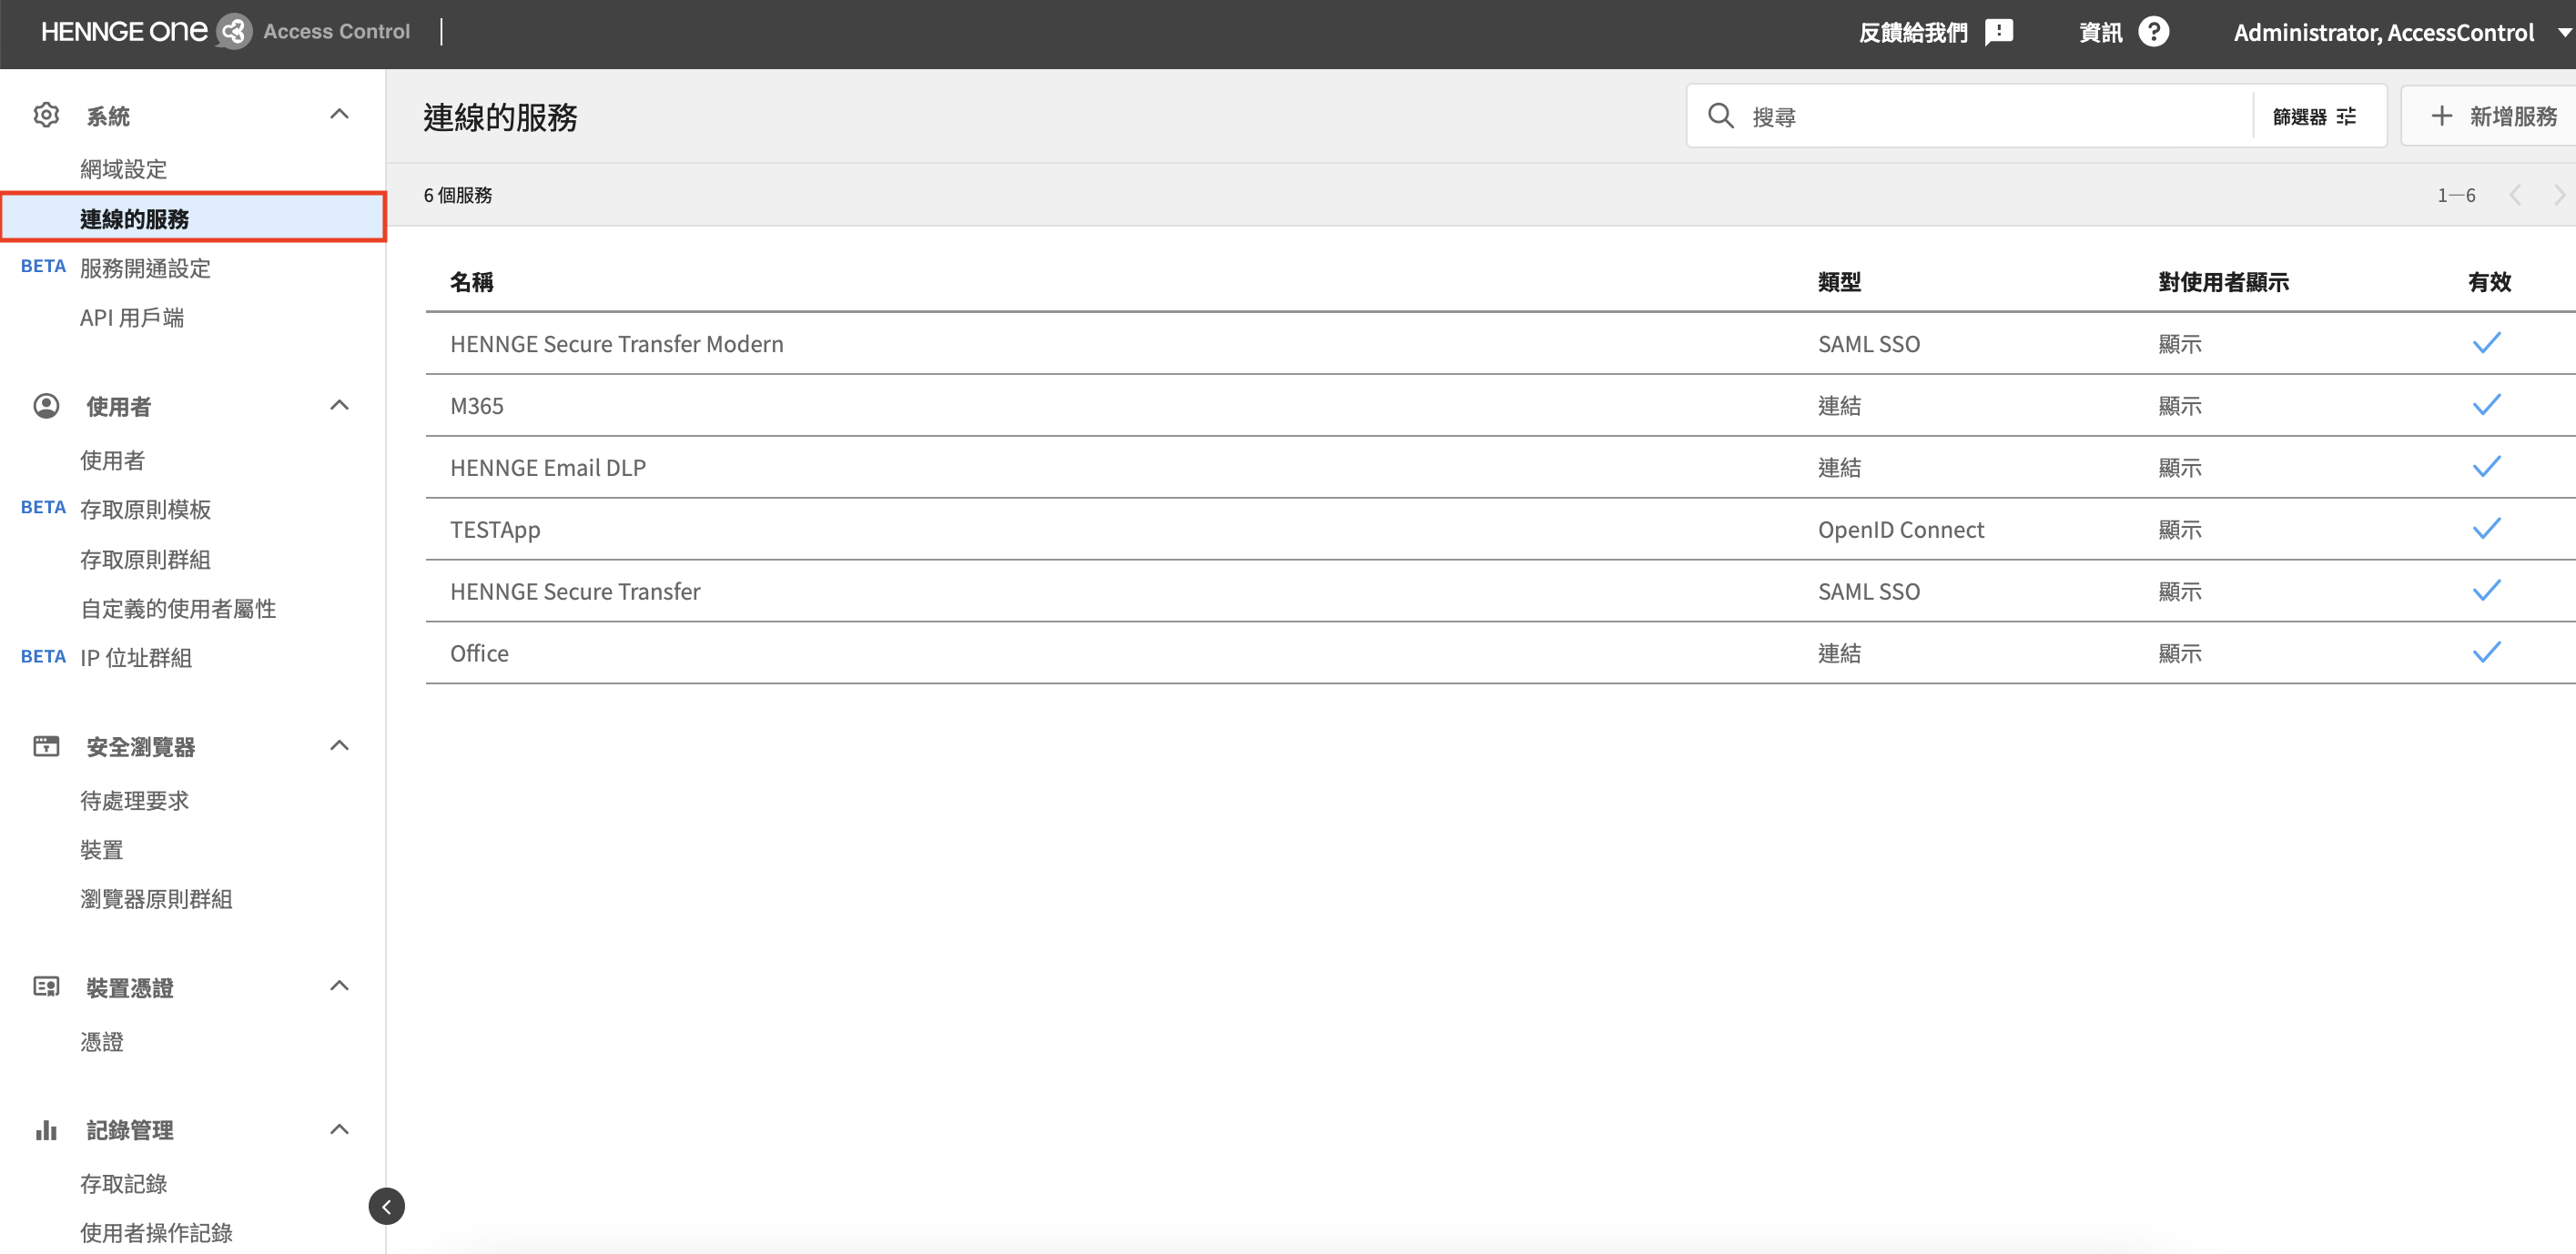
Task: Open the M365 service row
Action: (x=1500, y=405)
